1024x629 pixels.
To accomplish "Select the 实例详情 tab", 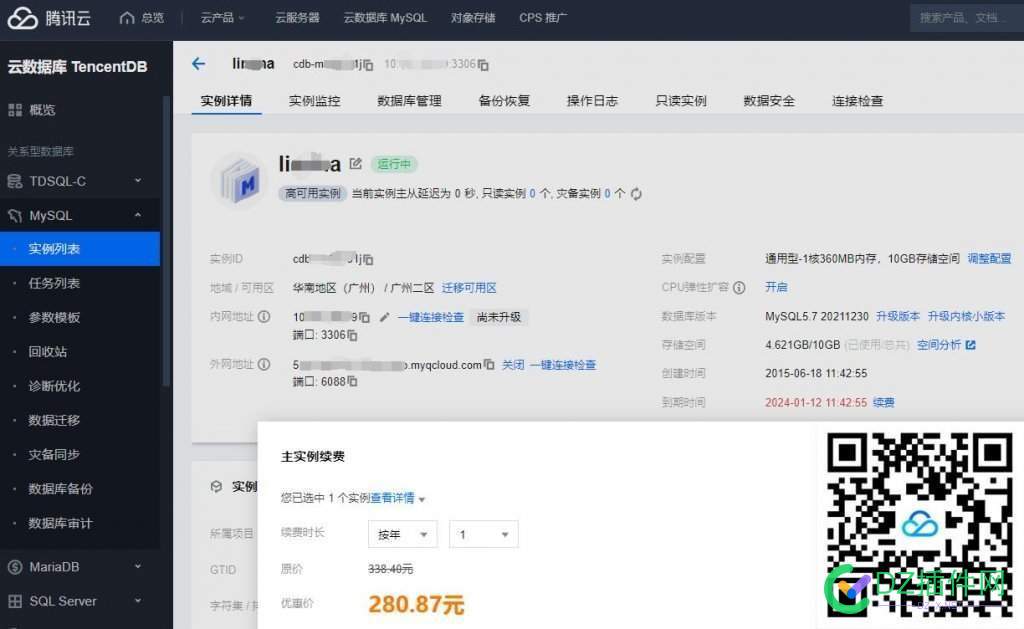I will 226,101.
